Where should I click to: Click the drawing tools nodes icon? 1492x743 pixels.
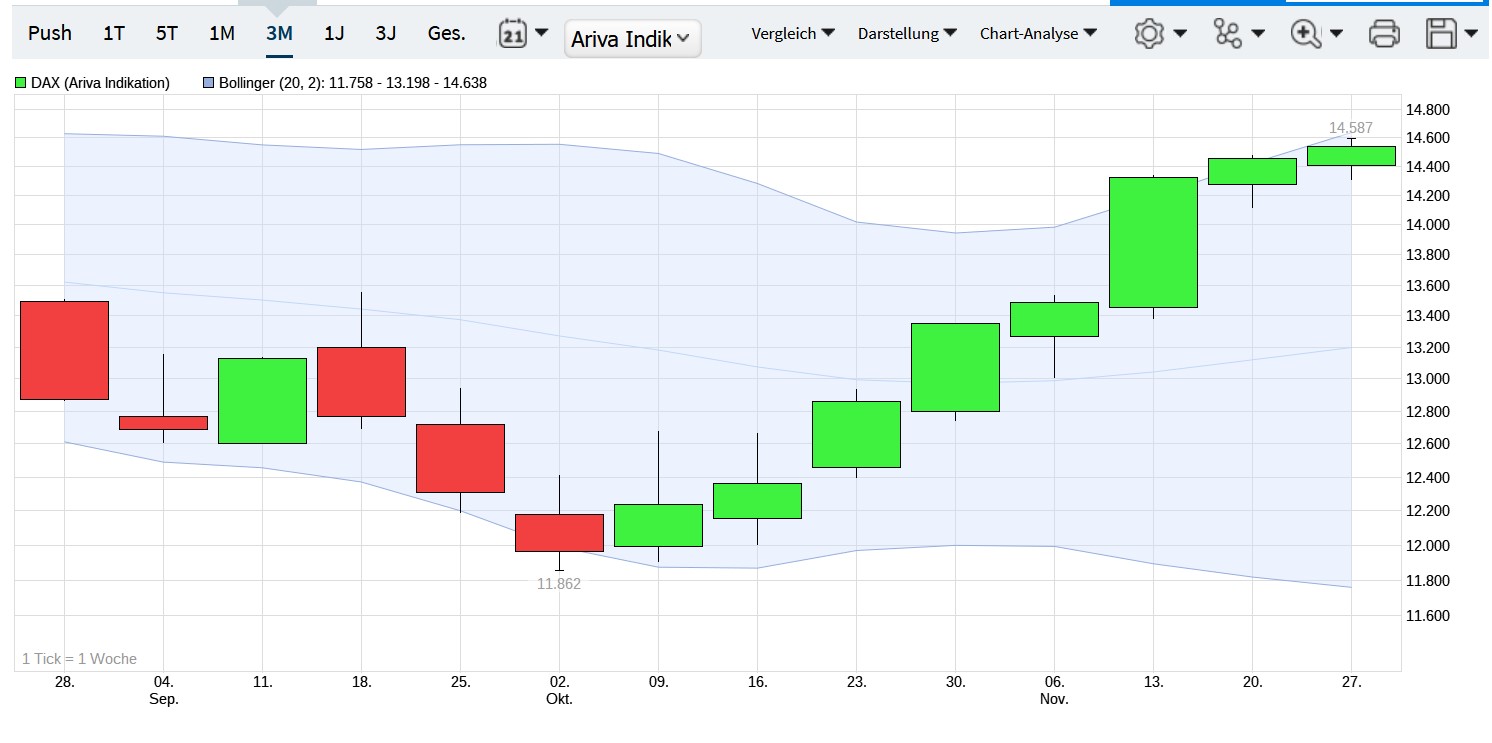pos(1227,34)
